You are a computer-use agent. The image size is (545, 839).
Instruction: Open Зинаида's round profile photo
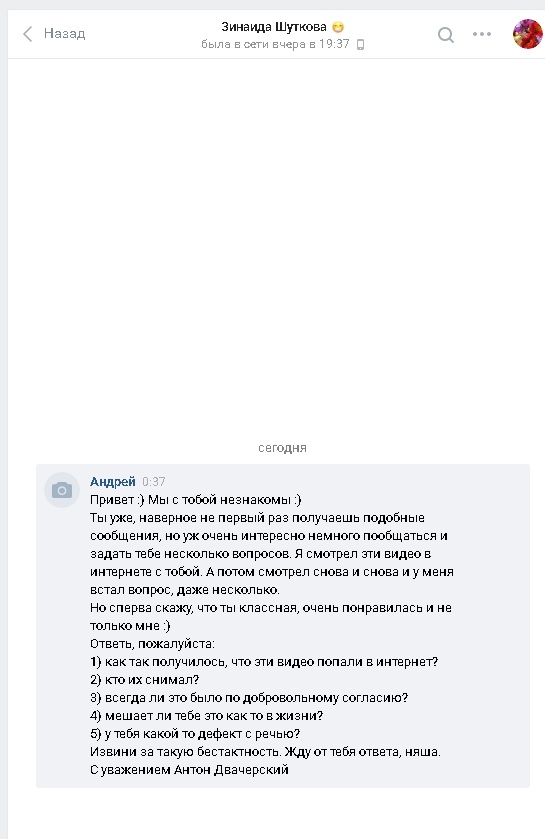click(527, 34)
